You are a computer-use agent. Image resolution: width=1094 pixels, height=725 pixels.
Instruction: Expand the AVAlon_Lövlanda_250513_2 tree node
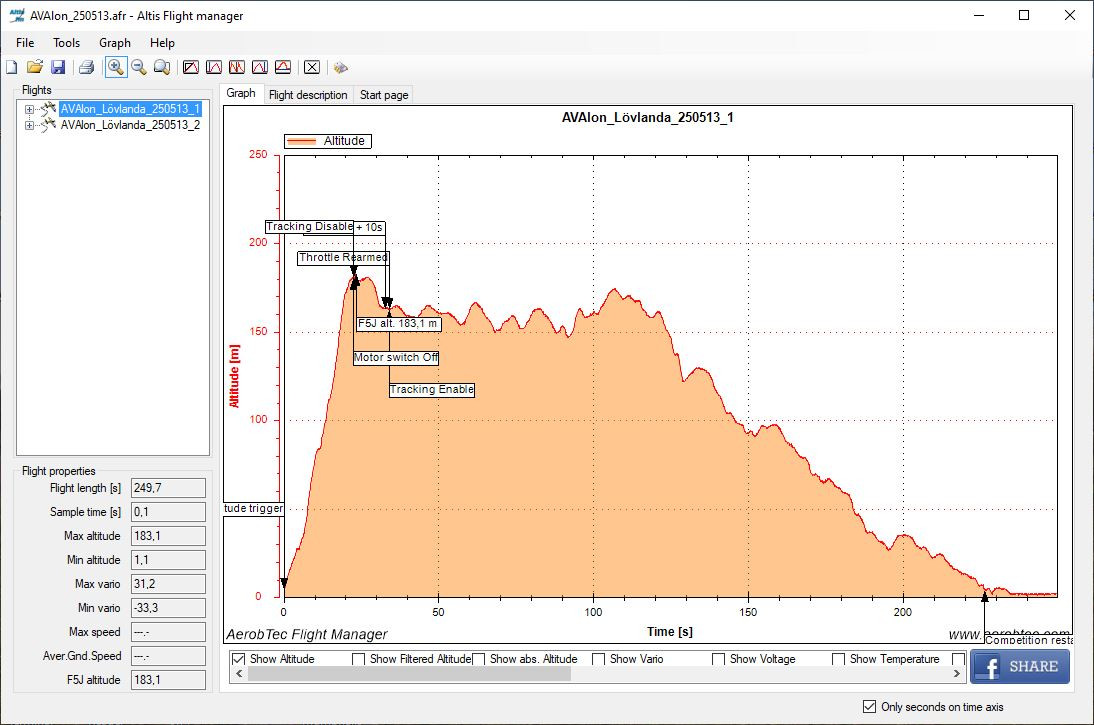click(x=30, y=125)
